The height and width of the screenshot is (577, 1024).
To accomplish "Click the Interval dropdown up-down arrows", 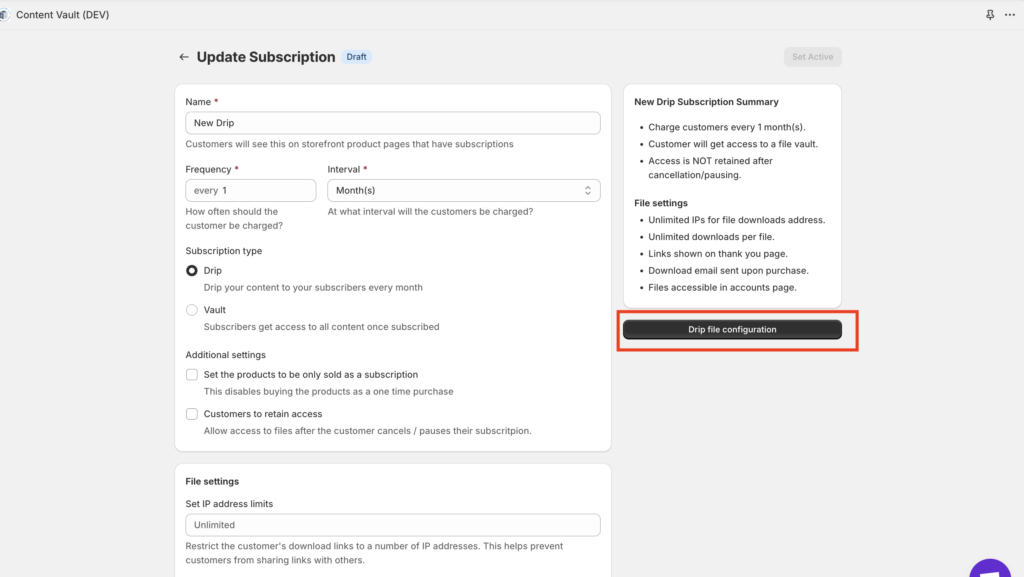I will 588,191.
